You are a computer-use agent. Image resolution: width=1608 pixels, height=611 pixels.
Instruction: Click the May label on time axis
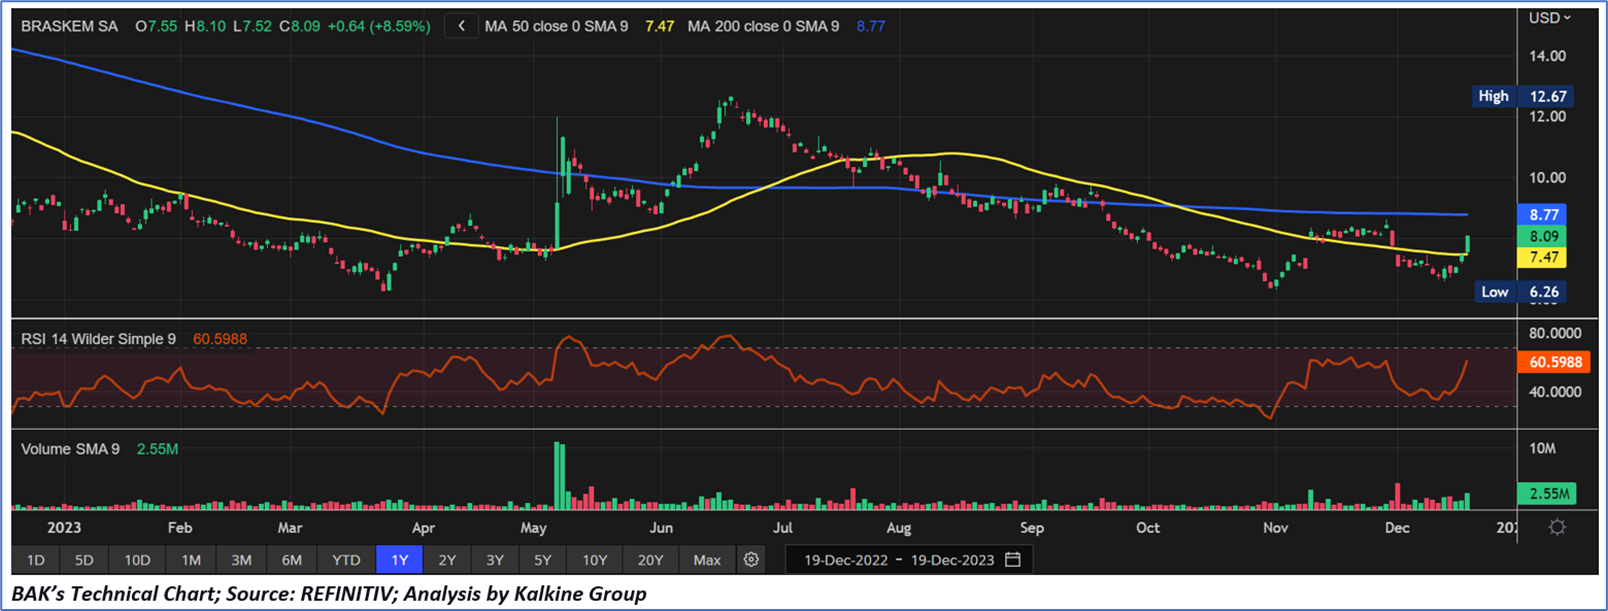coord(533,527)
